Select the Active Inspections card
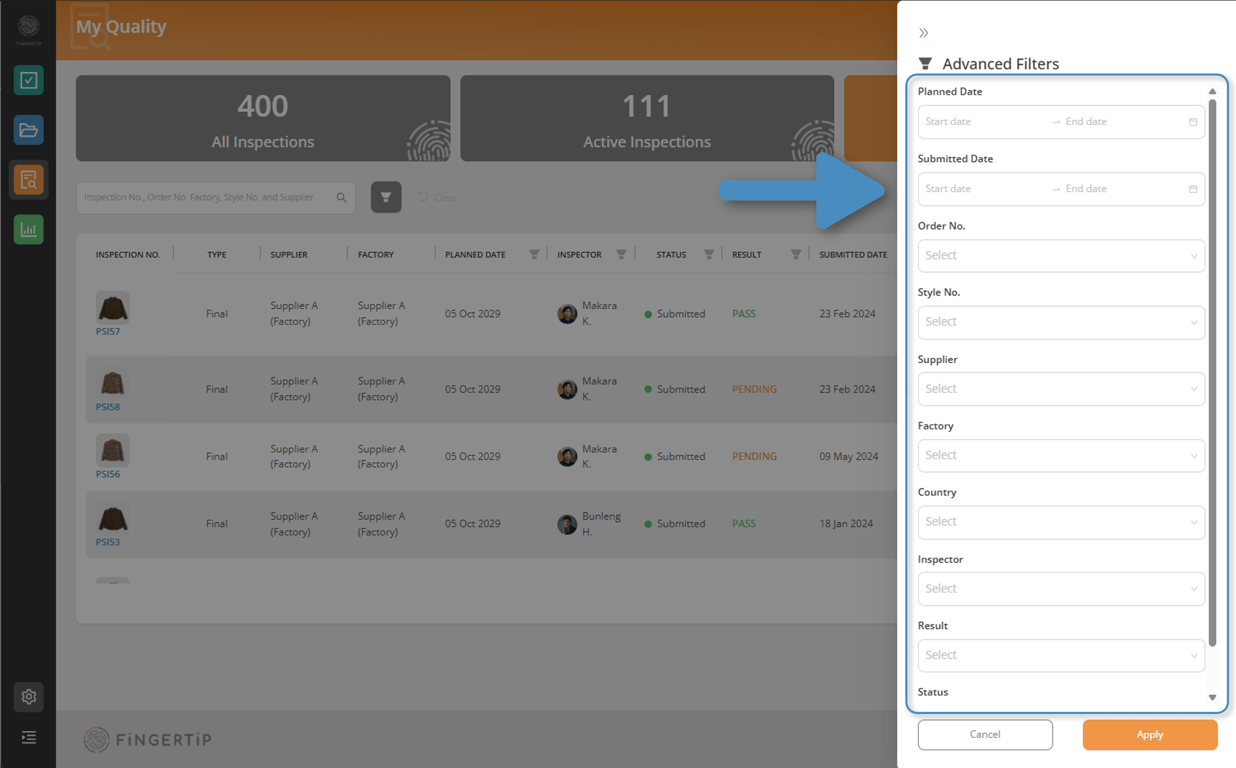1236x768 pixels. tap(647, 118)
